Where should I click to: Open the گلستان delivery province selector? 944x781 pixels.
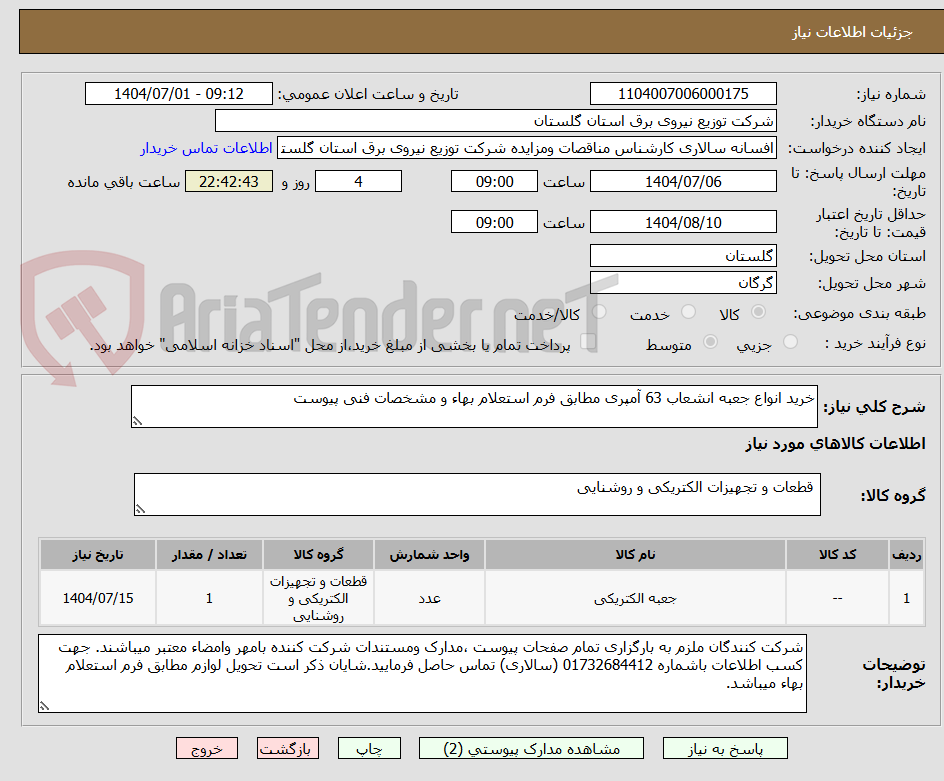pyautogui.click(x=683, y=255)
